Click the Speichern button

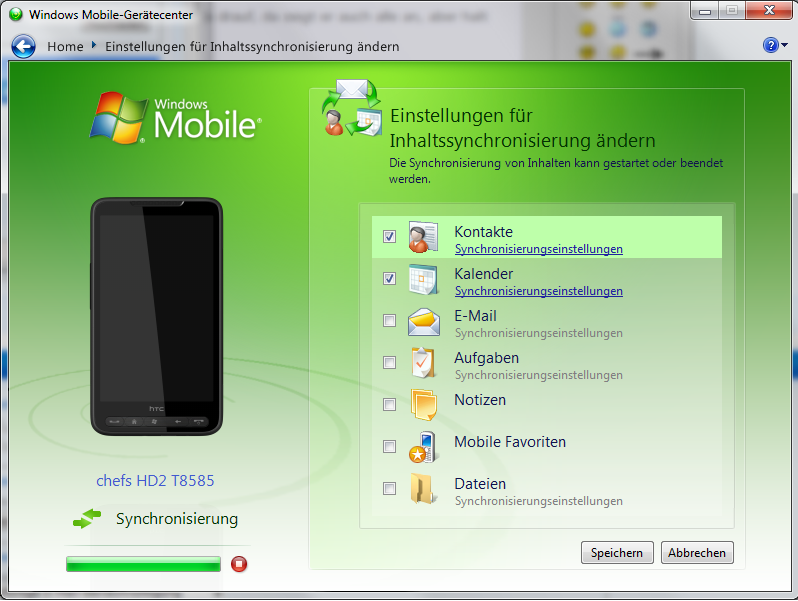tap(617, 553)
